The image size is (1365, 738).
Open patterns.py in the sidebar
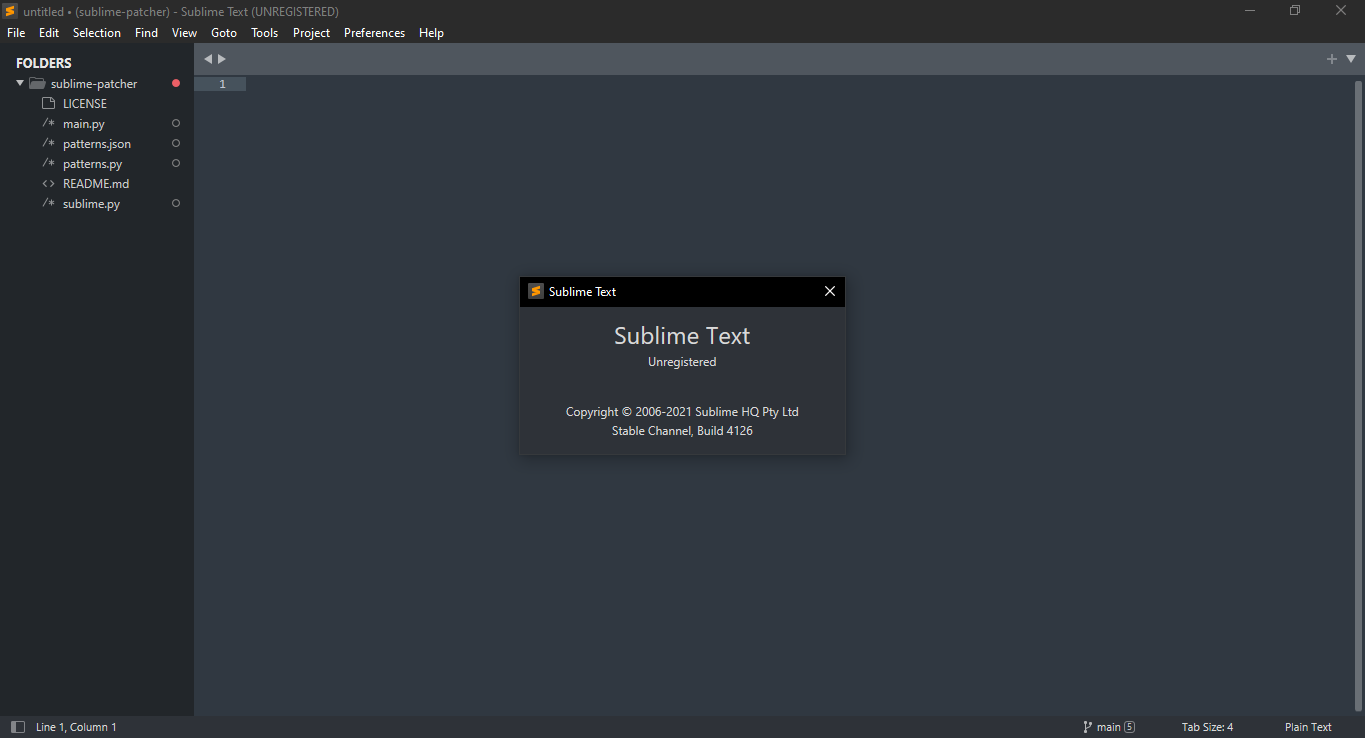coord(93,164)
